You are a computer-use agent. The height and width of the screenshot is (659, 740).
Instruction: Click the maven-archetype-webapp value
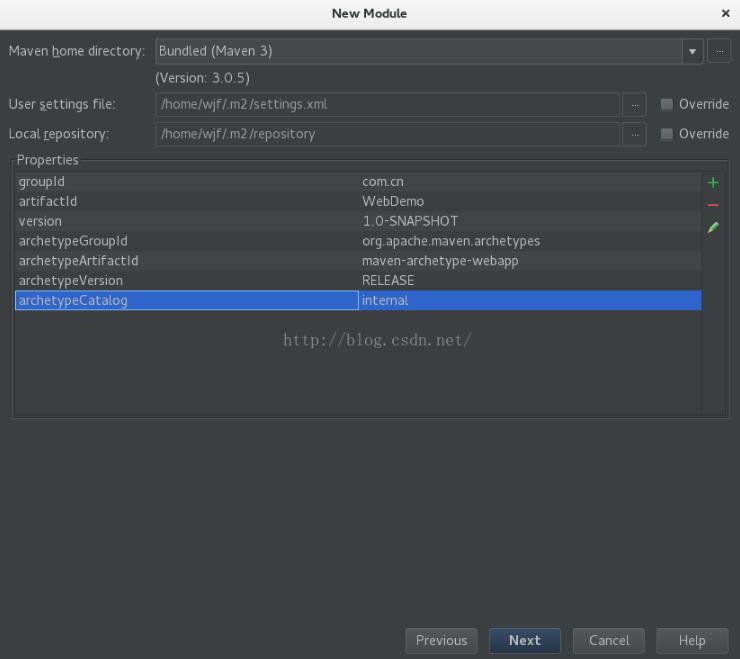tap(440, 261)
